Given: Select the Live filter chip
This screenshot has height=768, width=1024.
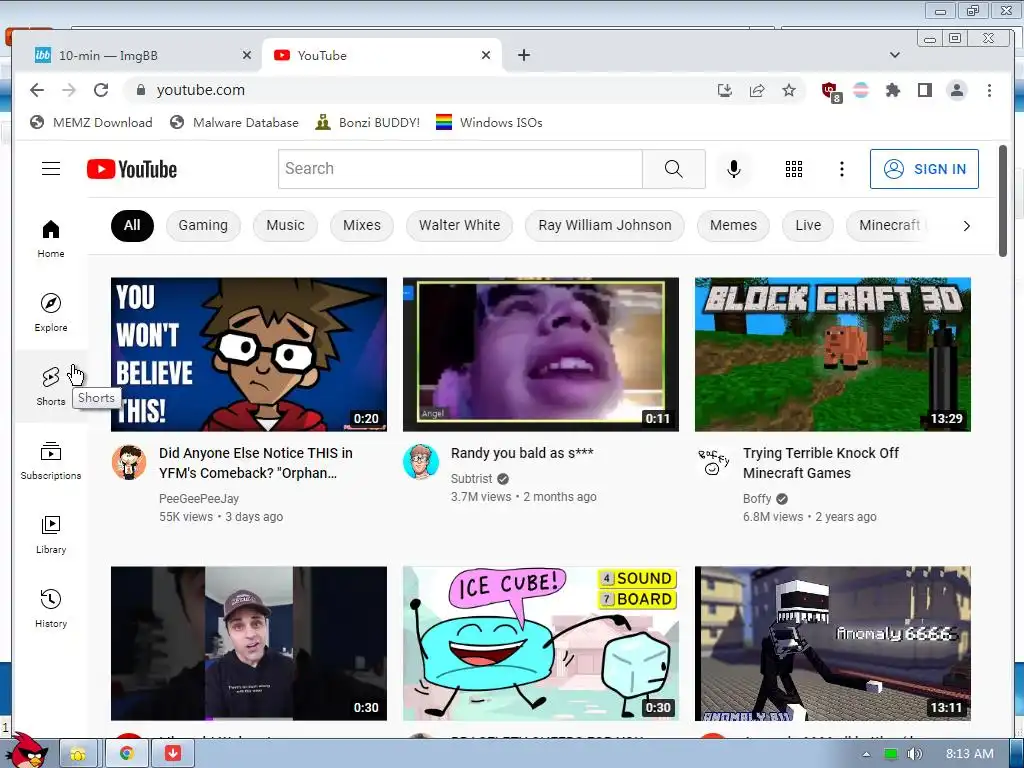Looking at the screenshot, I should pyautogui.click(x=808, y=225).
